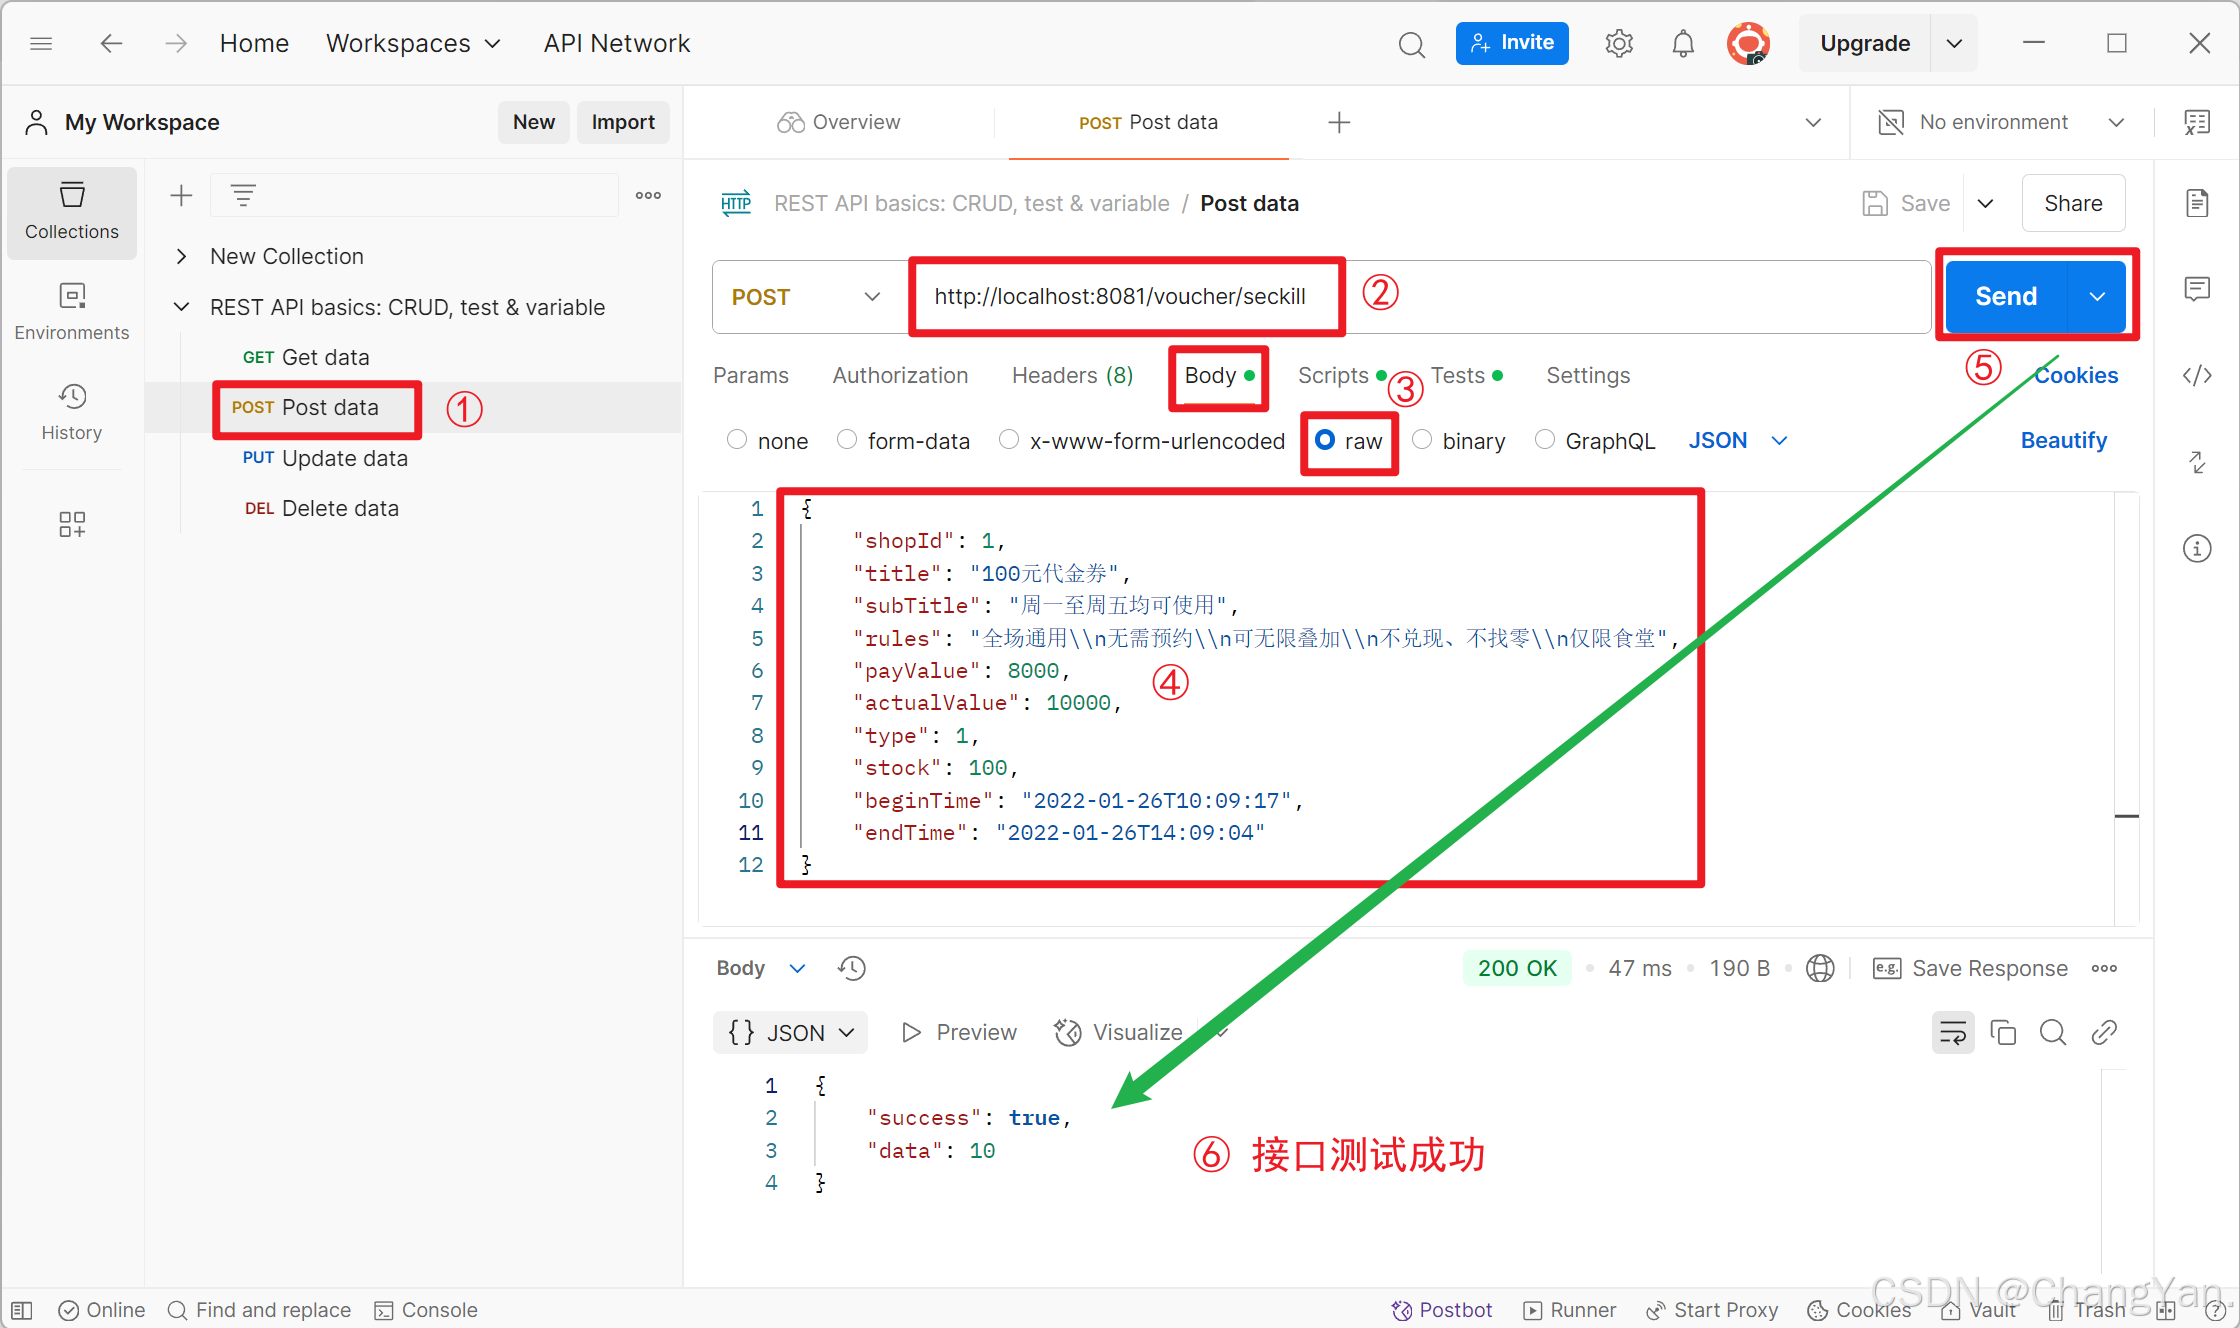
Task: Click the Share button
Action: 2073,203
